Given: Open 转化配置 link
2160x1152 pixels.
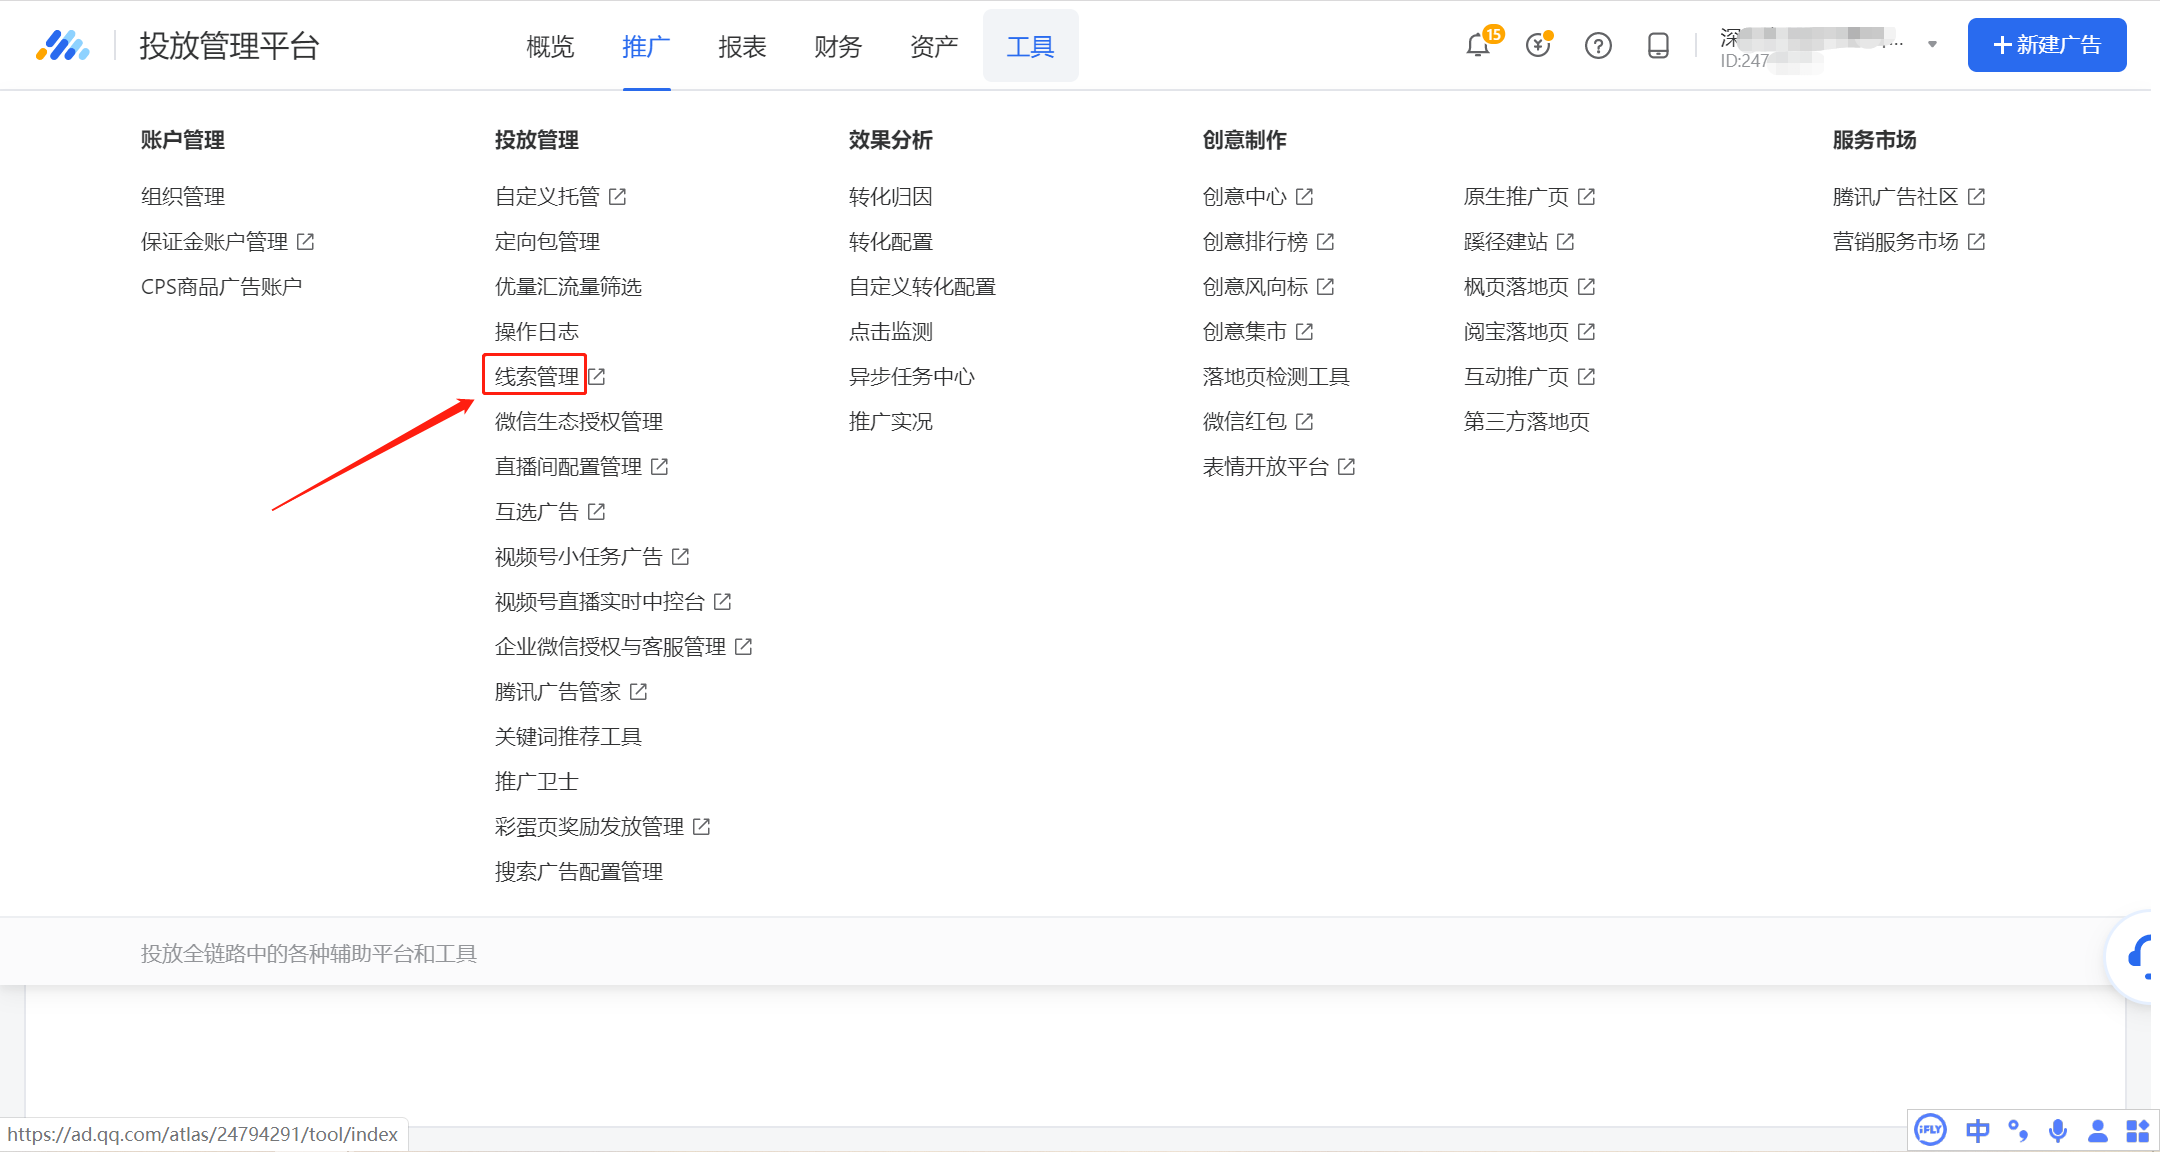Looking at the screenshot, I should 891,242.
